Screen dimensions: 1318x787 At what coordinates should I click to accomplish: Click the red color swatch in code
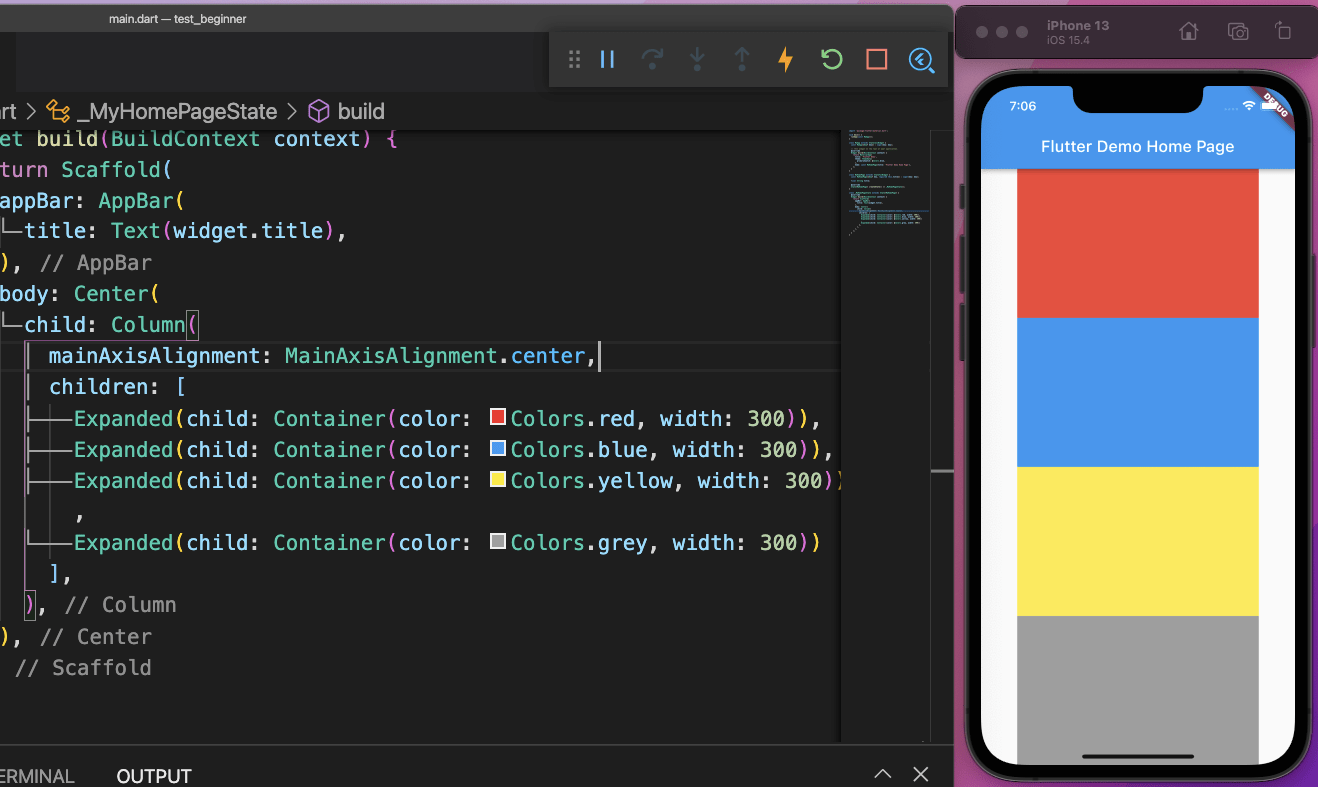[498, 418]
